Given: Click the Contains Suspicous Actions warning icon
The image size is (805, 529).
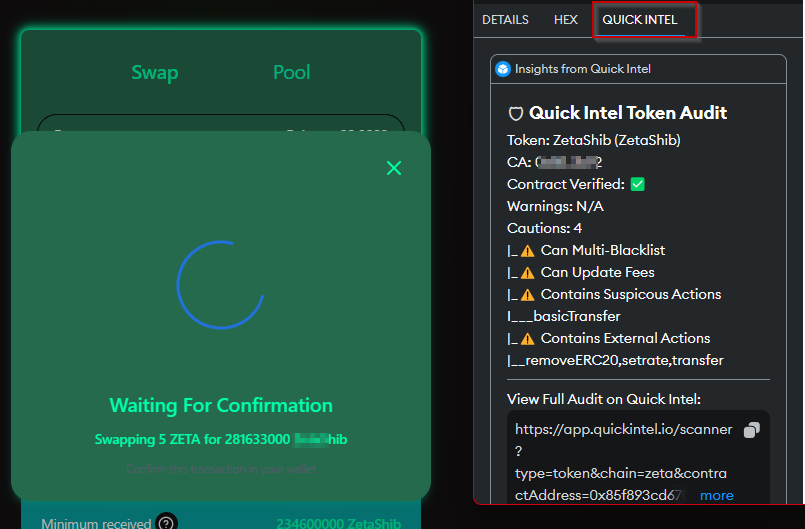Looking at the screenshot, I should [x=527, y=295].
